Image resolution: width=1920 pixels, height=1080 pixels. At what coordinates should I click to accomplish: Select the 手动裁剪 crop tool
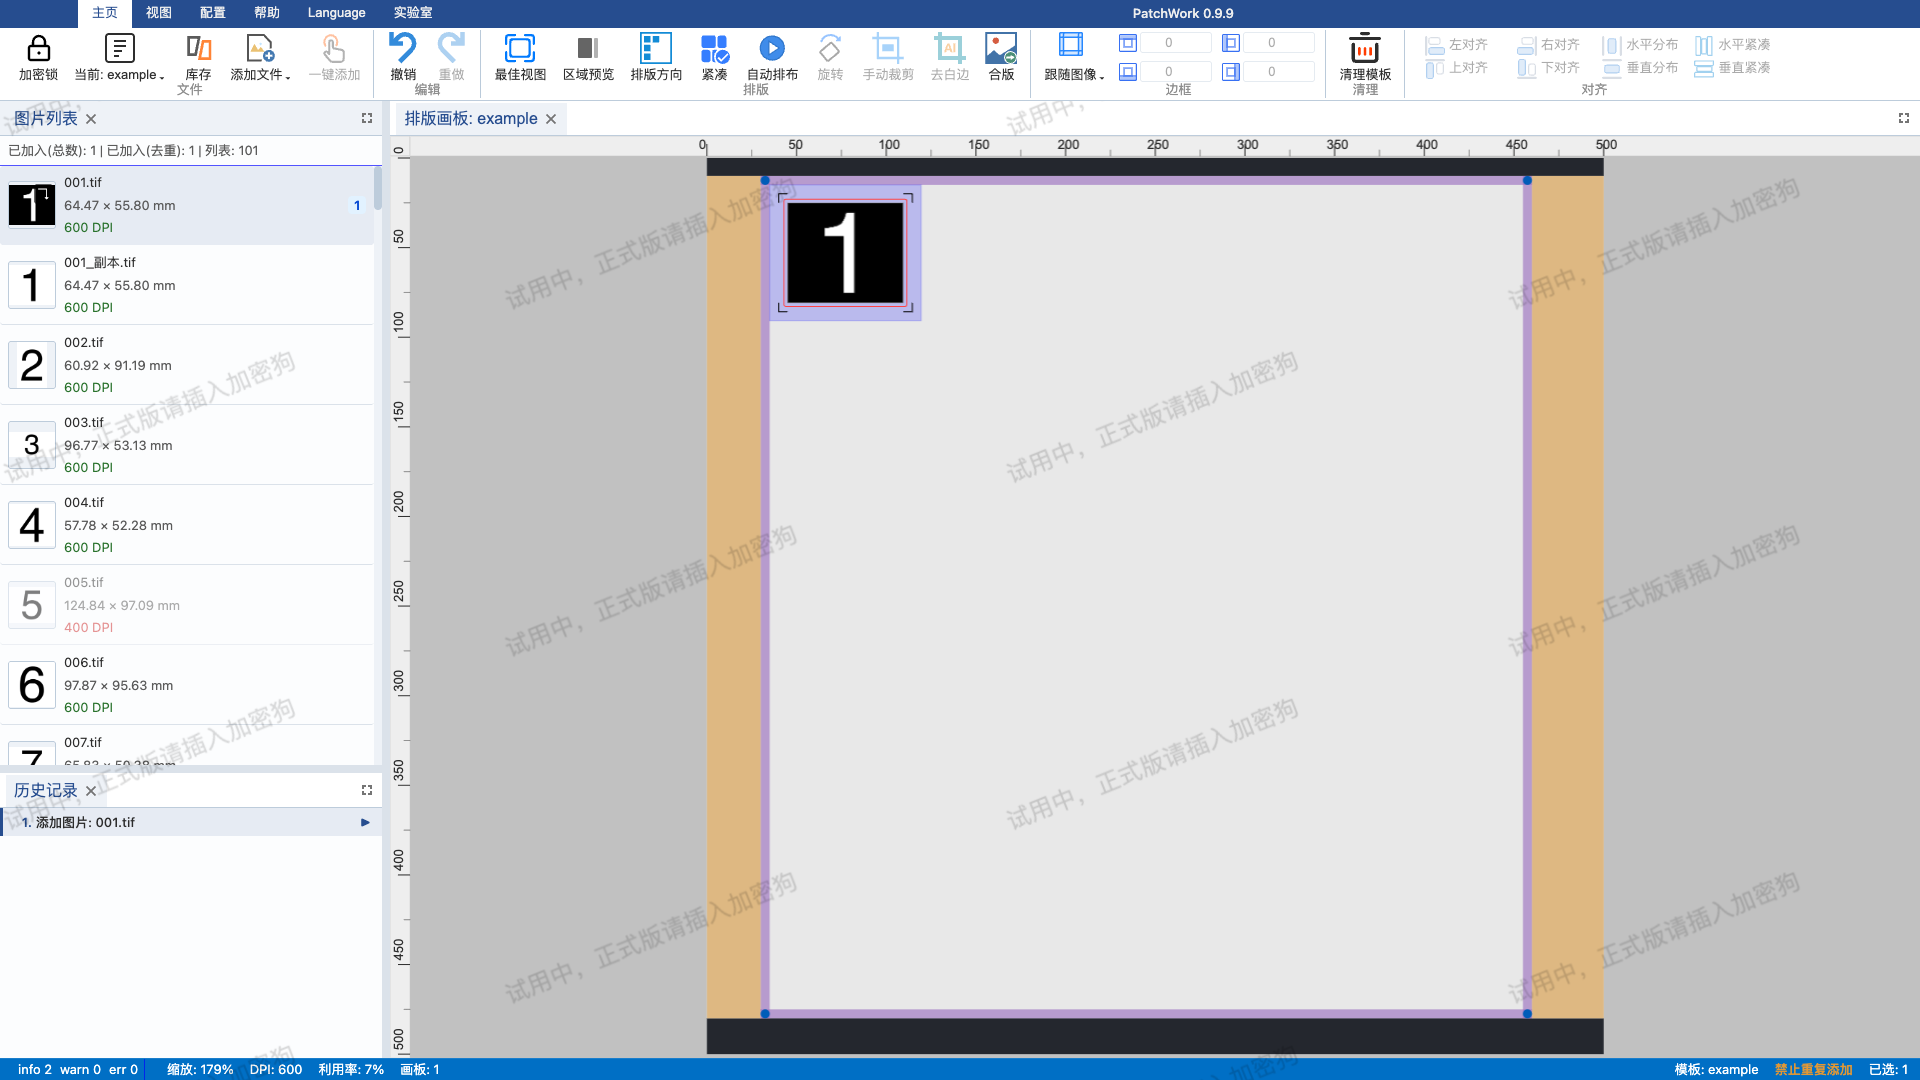tap(888, 58)
